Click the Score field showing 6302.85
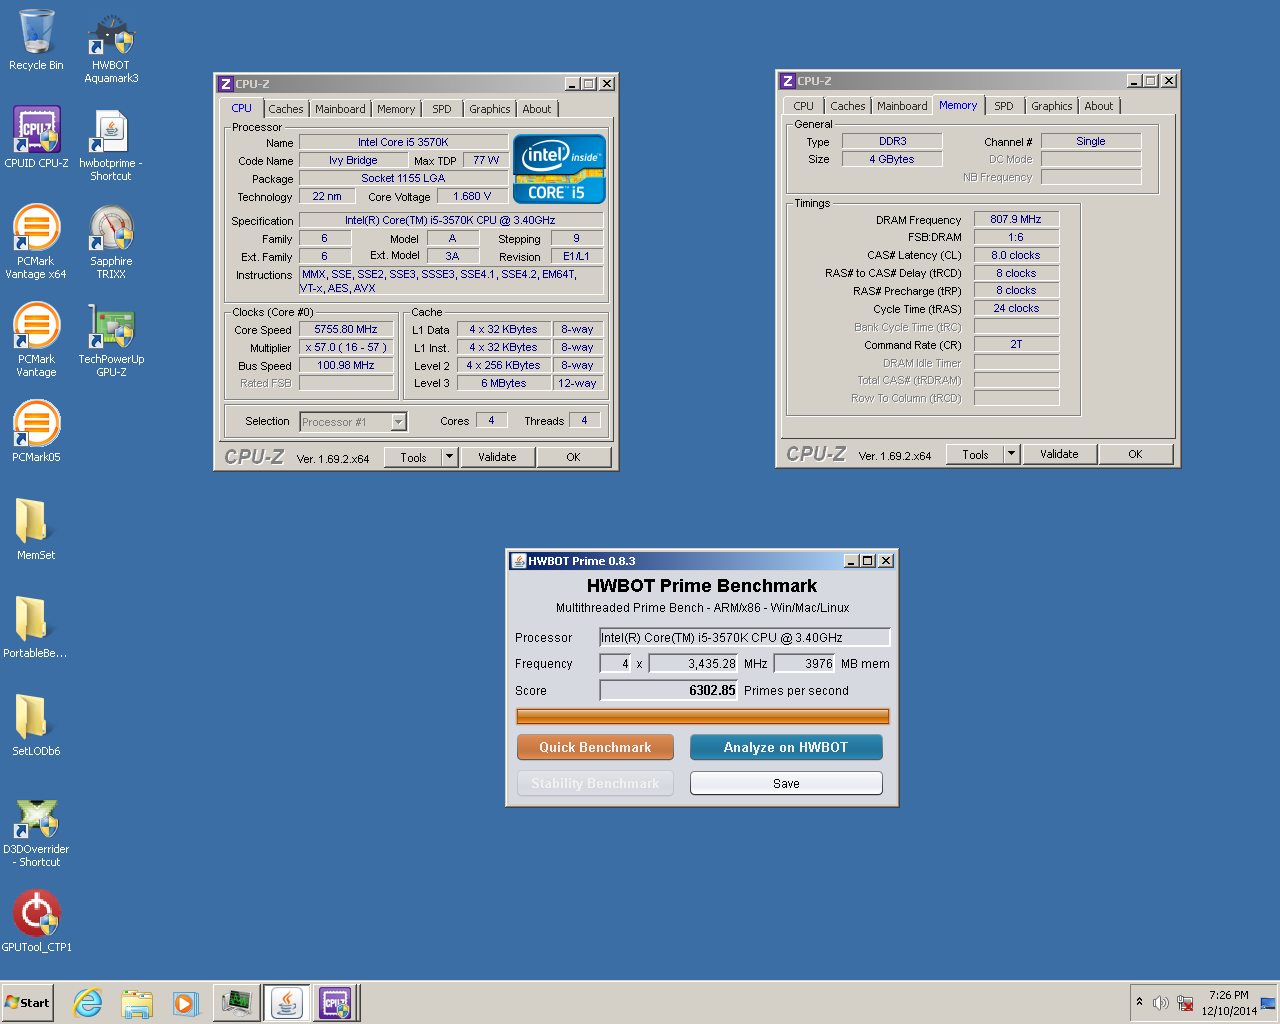This screenshot has width=1280, height=1024. click(x=669, y=690)
